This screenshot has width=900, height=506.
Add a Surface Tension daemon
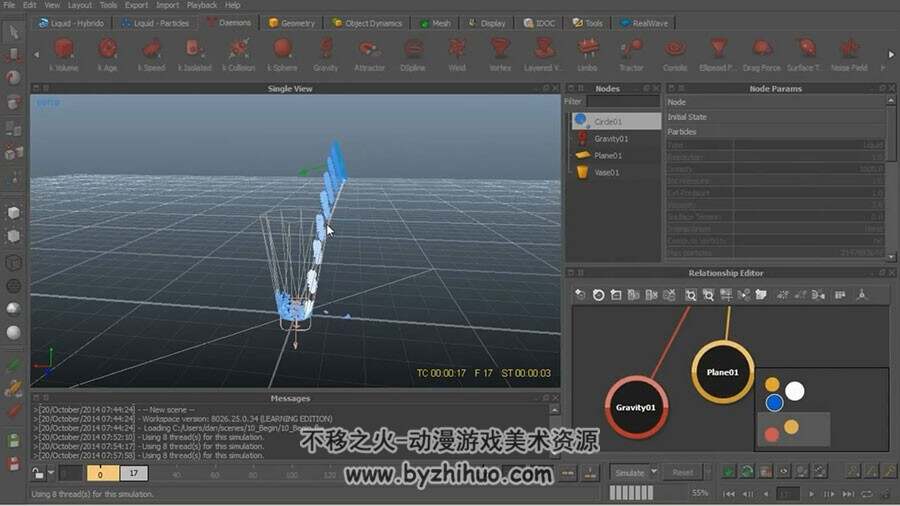click(806, 55)
